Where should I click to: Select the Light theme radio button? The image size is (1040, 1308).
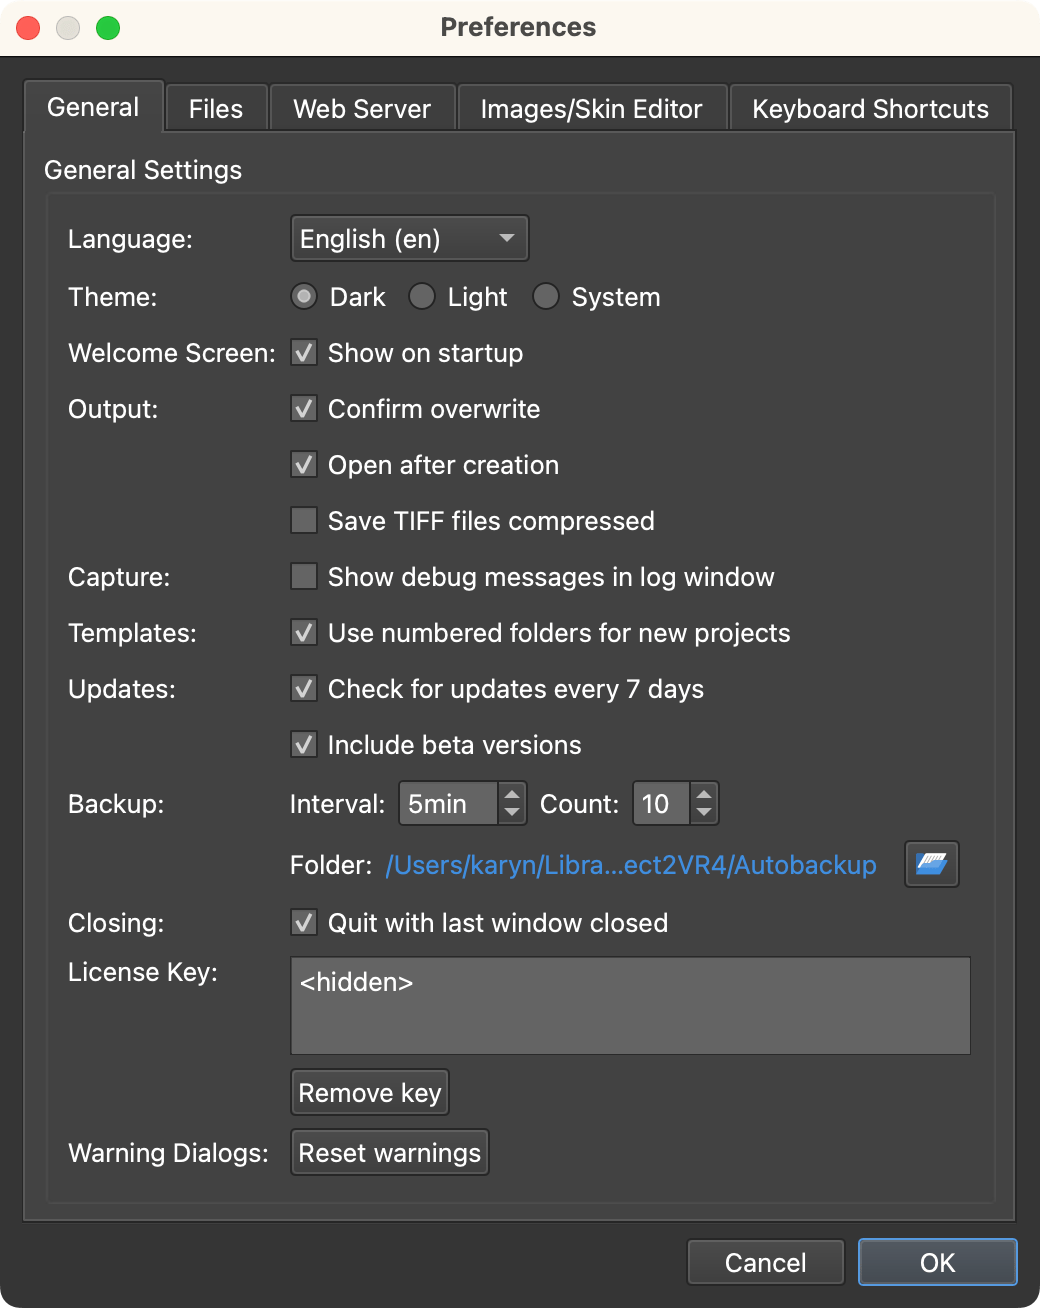tap(422, 297)
